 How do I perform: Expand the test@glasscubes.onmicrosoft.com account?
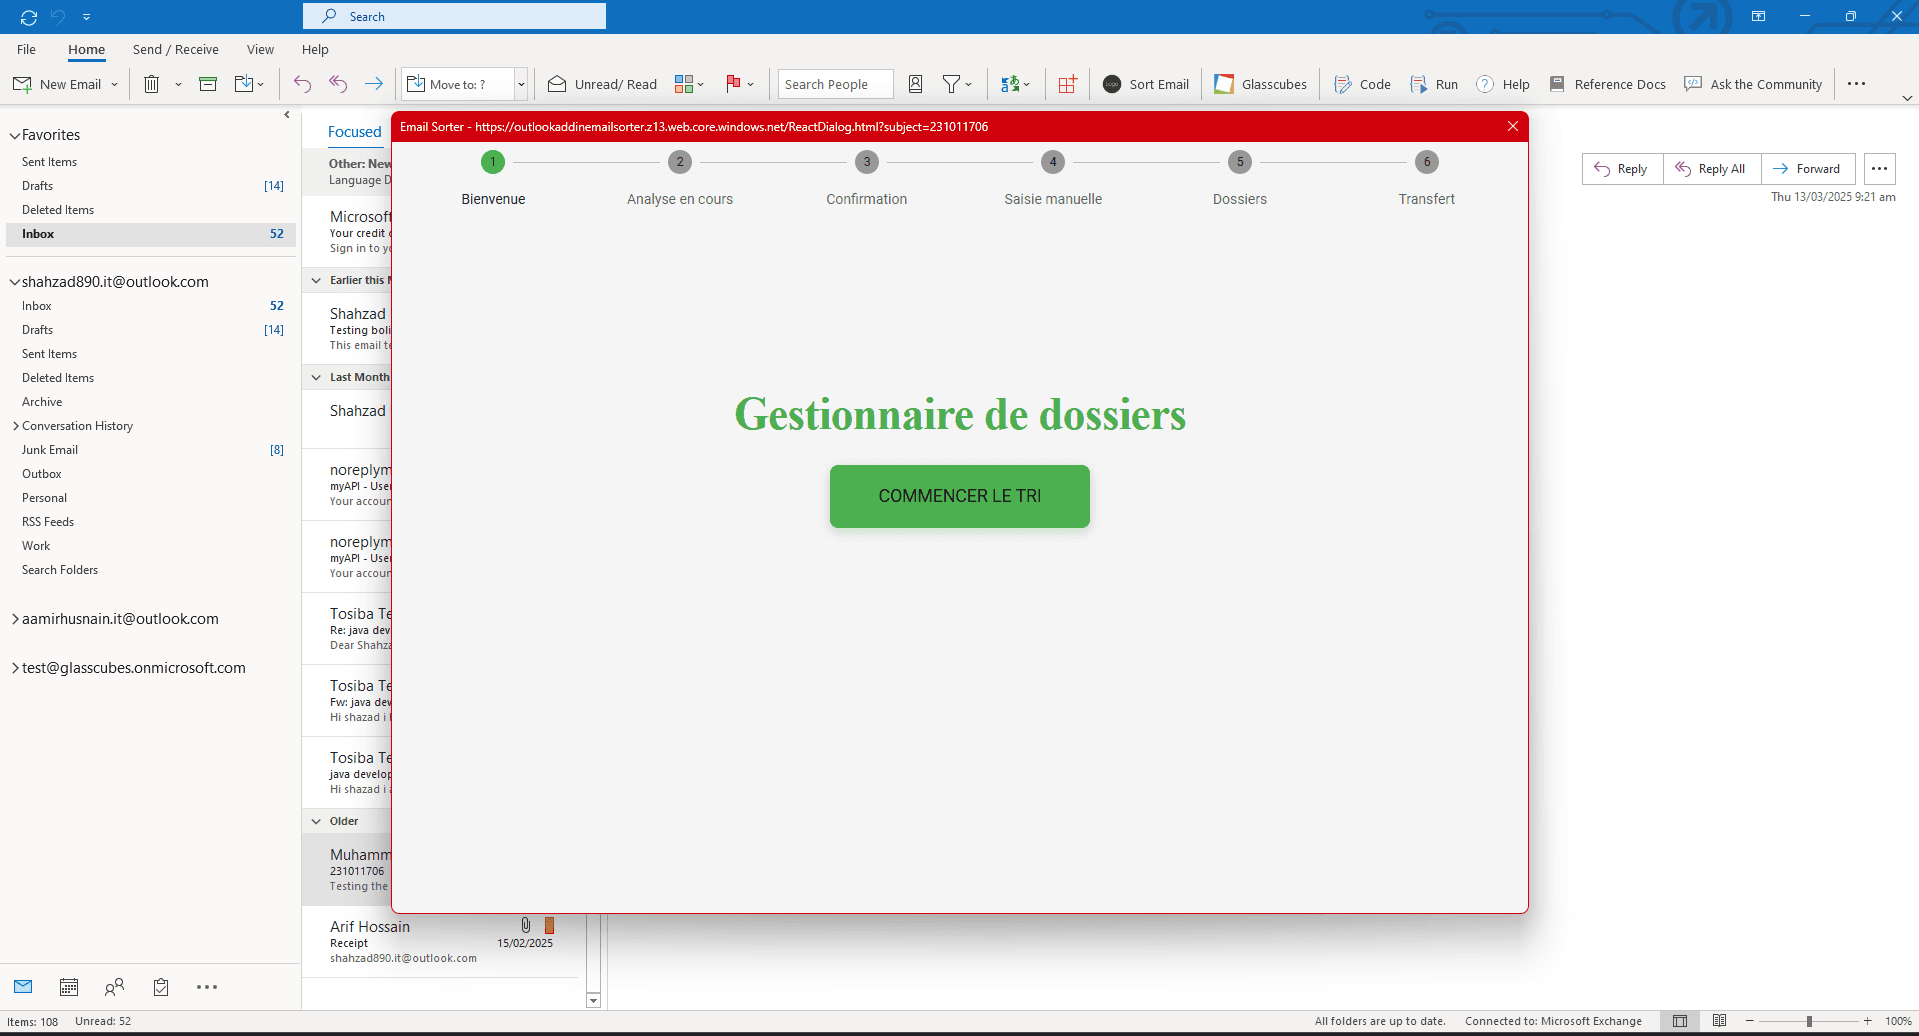[x=15, y=668]
